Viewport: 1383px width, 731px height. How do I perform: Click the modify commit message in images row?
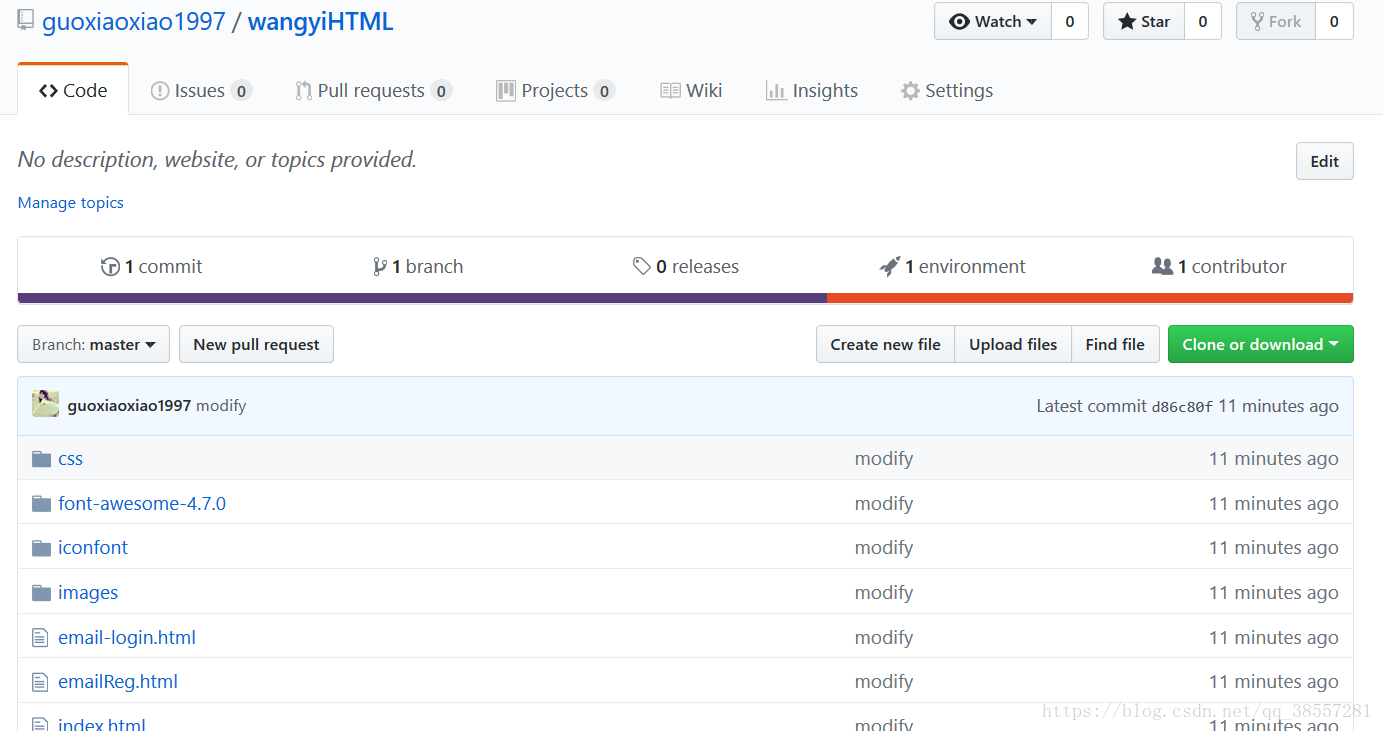coord(884,593)
